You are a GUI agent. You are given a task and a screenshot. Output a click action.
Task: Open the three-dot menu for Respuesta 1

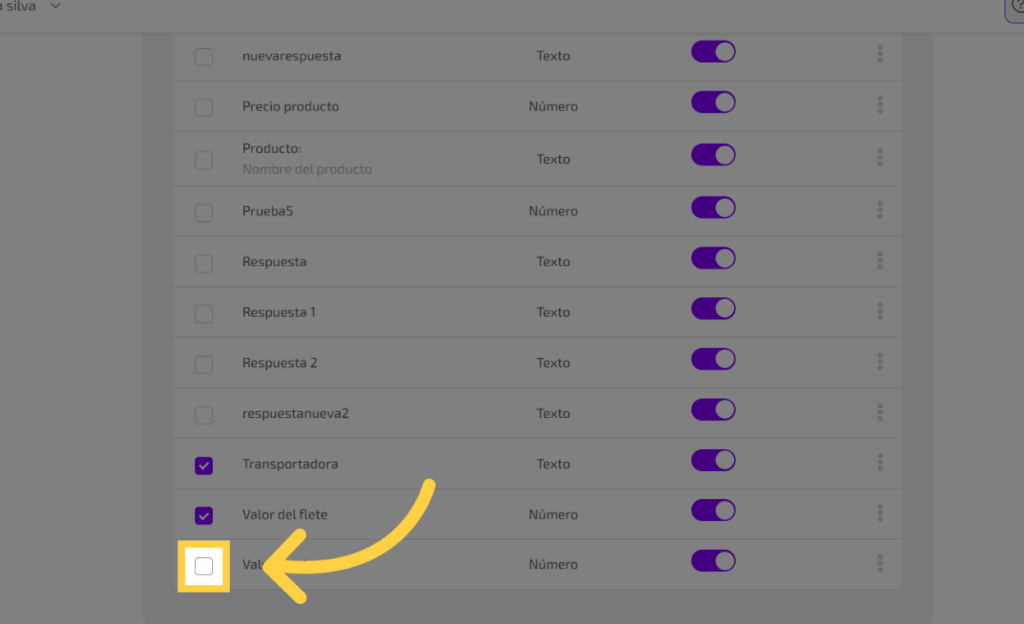pos(880,311)
